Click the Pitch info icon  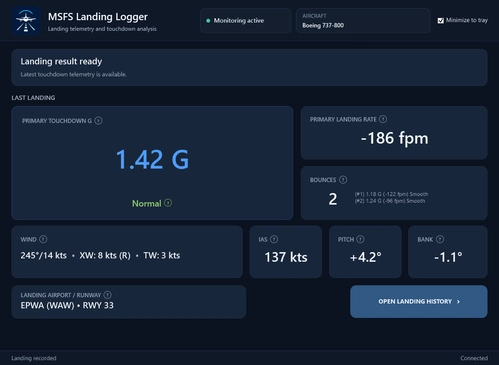[360, 239]
